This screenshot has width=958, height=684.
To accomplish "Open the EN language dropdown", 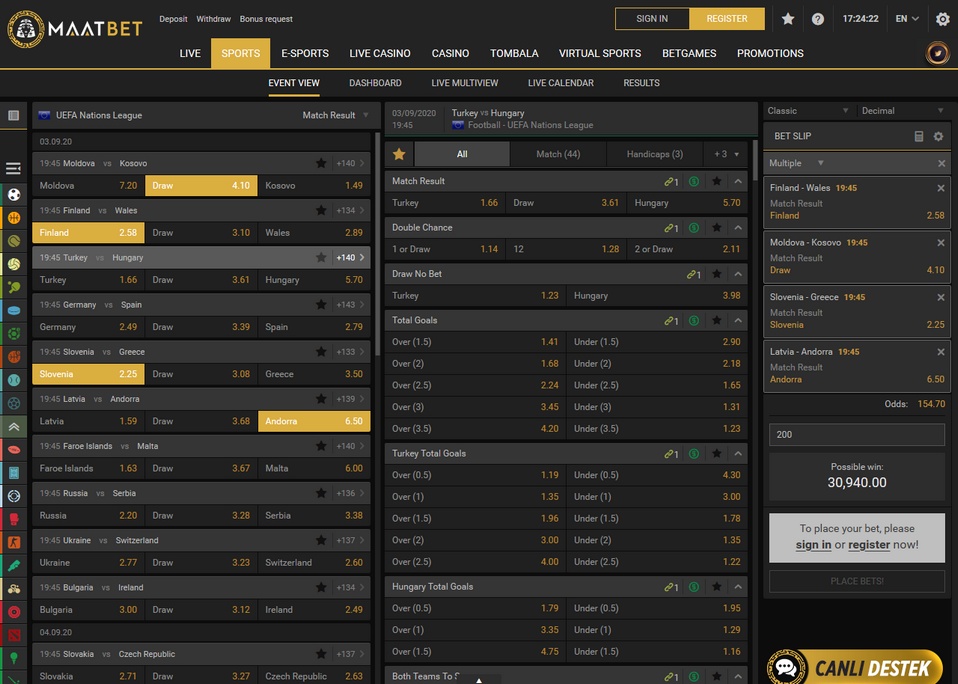I will click(x=908, y=19).
